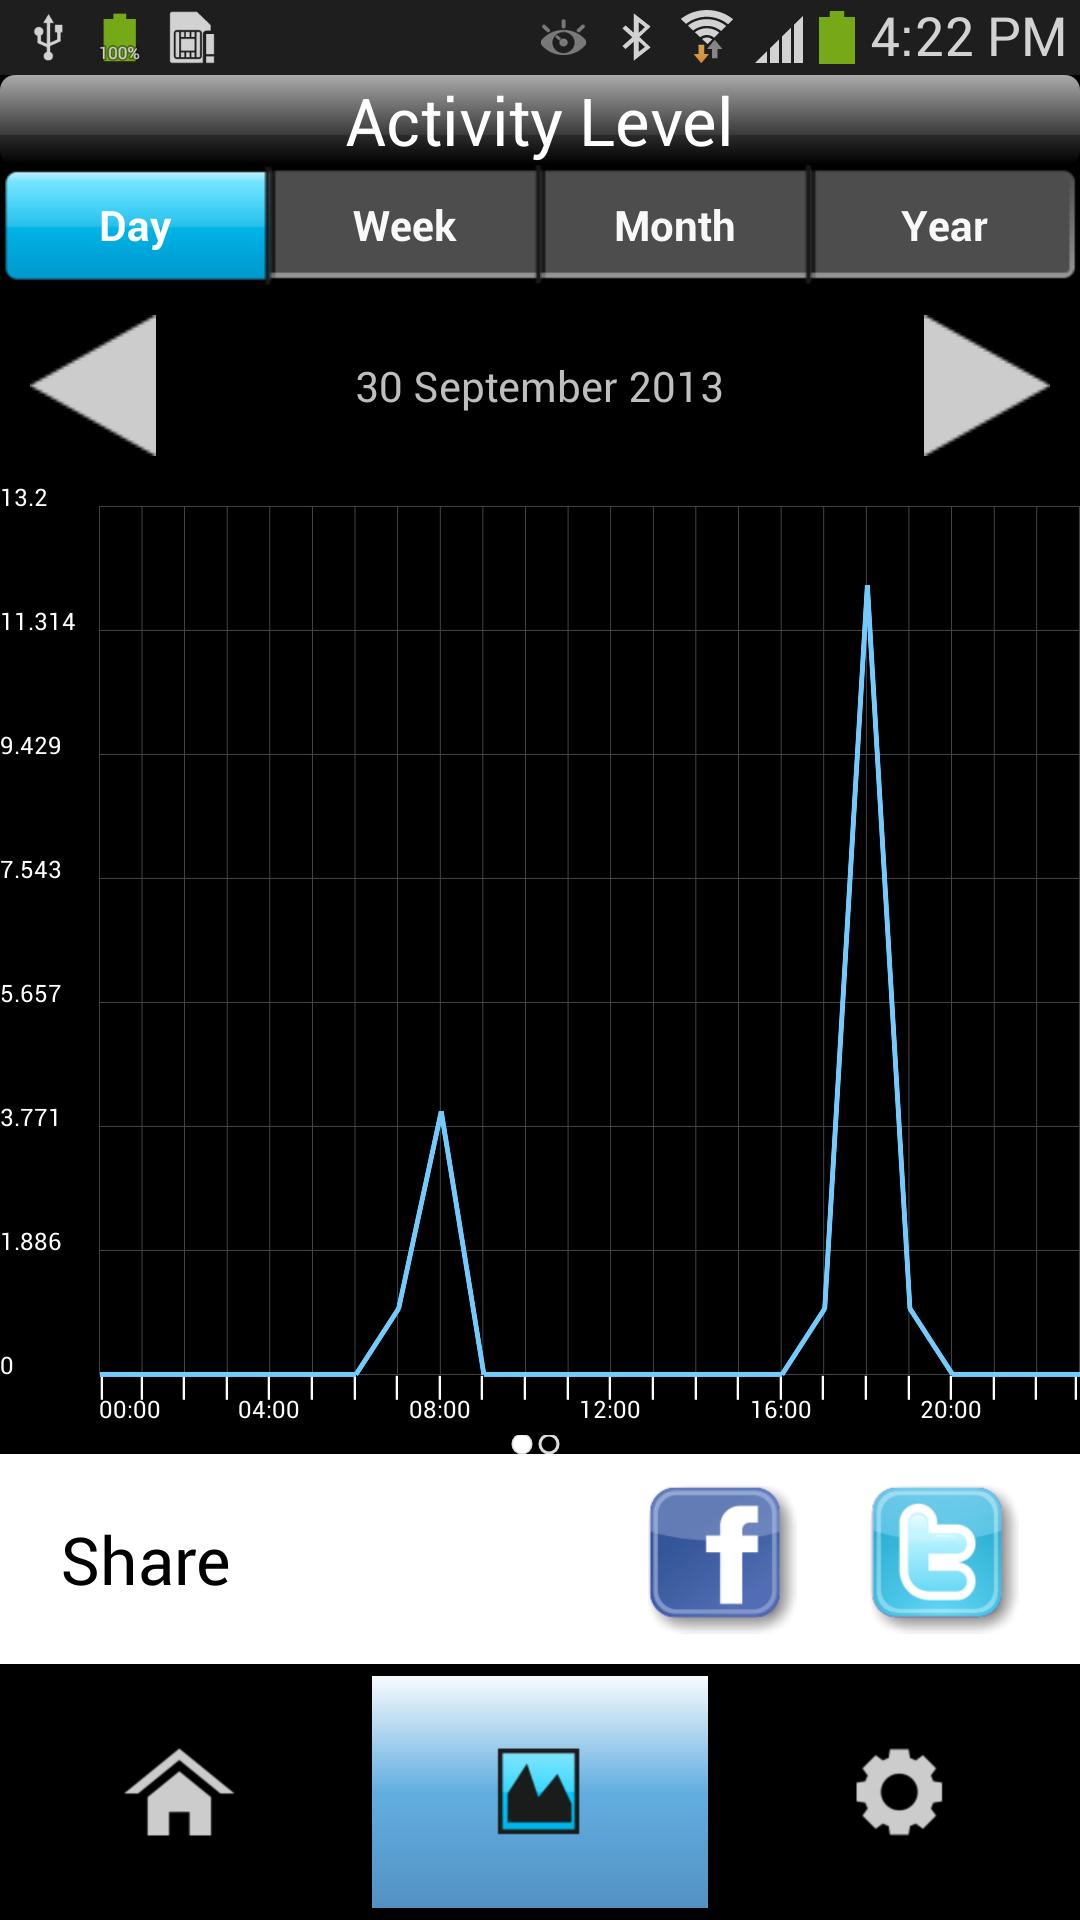Switch to the Month view

click(675, 226)
